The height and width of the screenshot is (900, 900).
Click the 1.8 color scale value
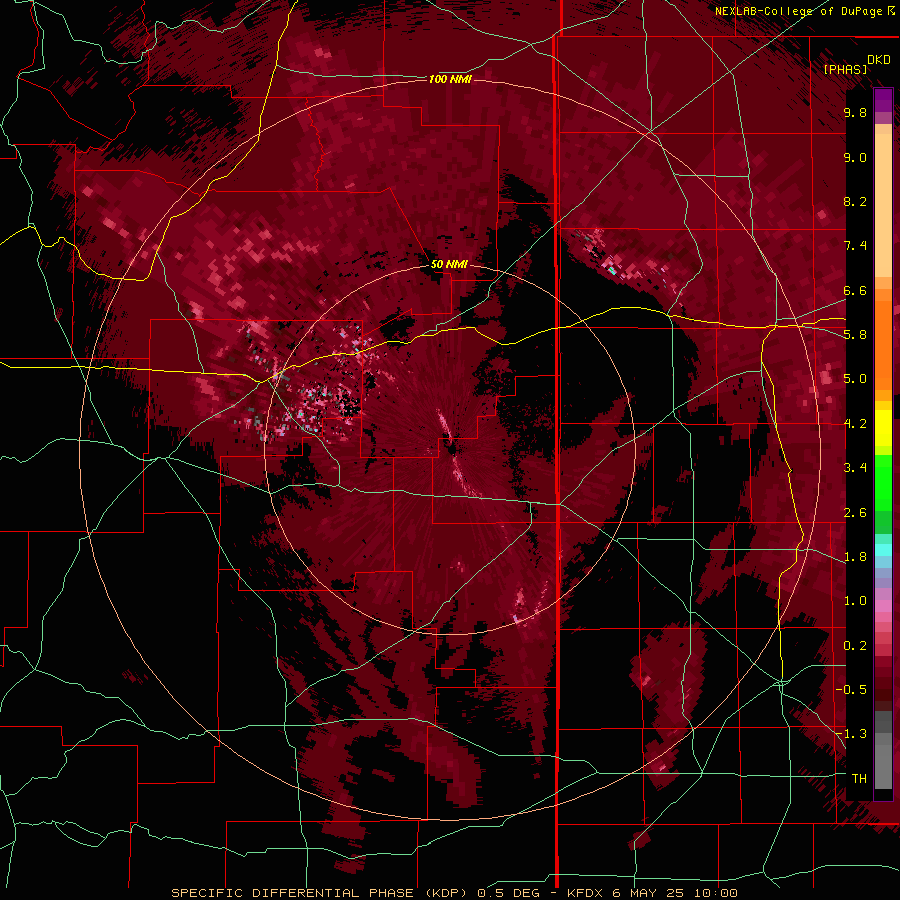(x=855, y=557)
